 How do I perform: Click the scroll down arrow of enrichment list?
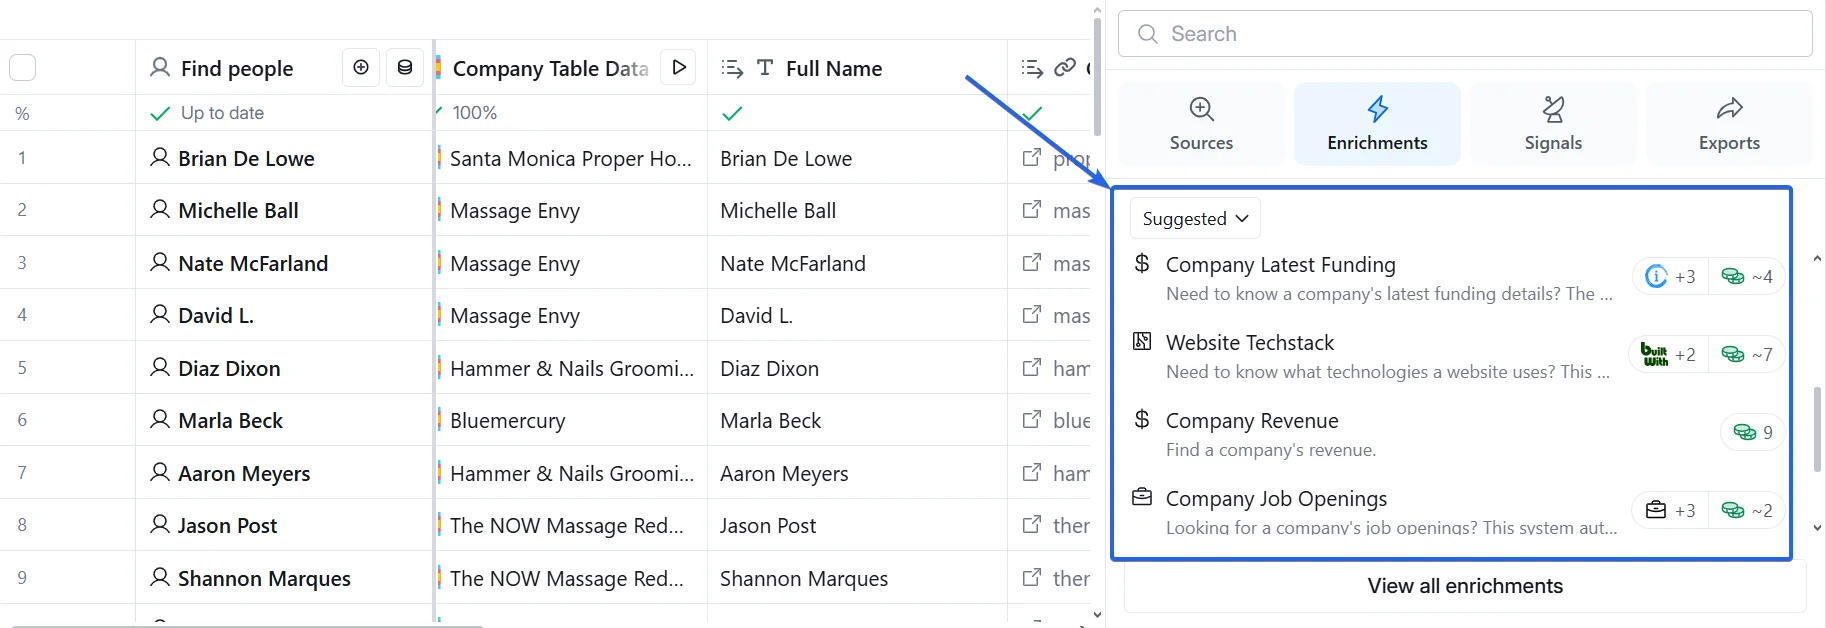pyautogui.click(x=1817, y=528)
